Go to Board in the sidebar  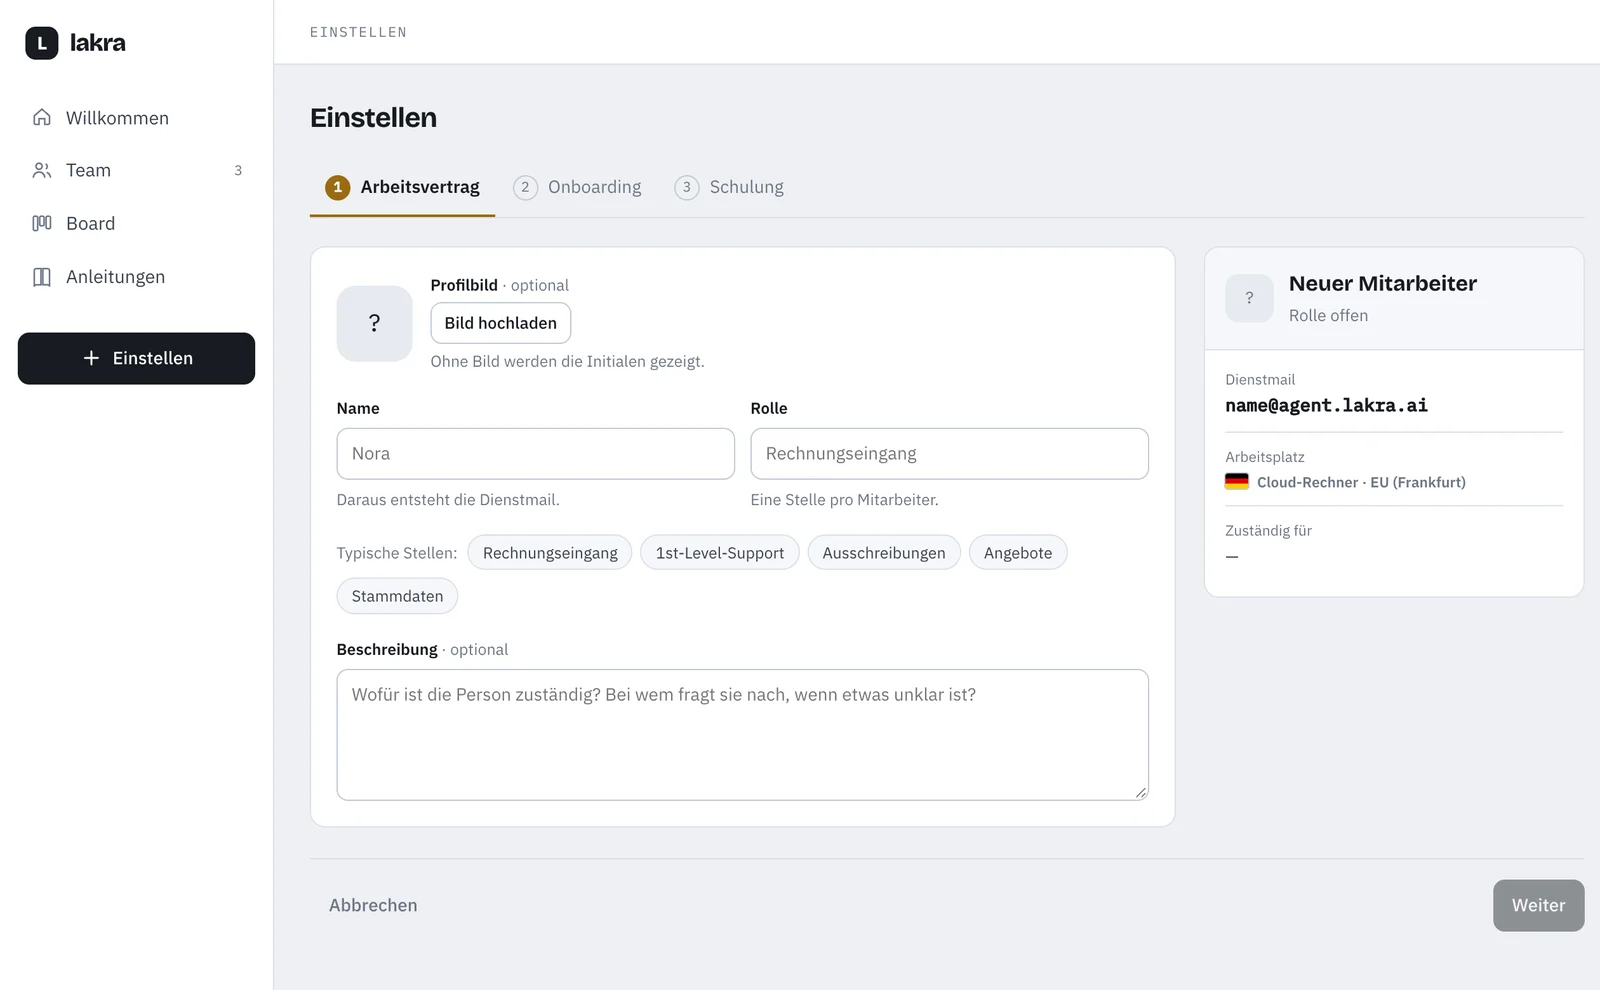136,223
